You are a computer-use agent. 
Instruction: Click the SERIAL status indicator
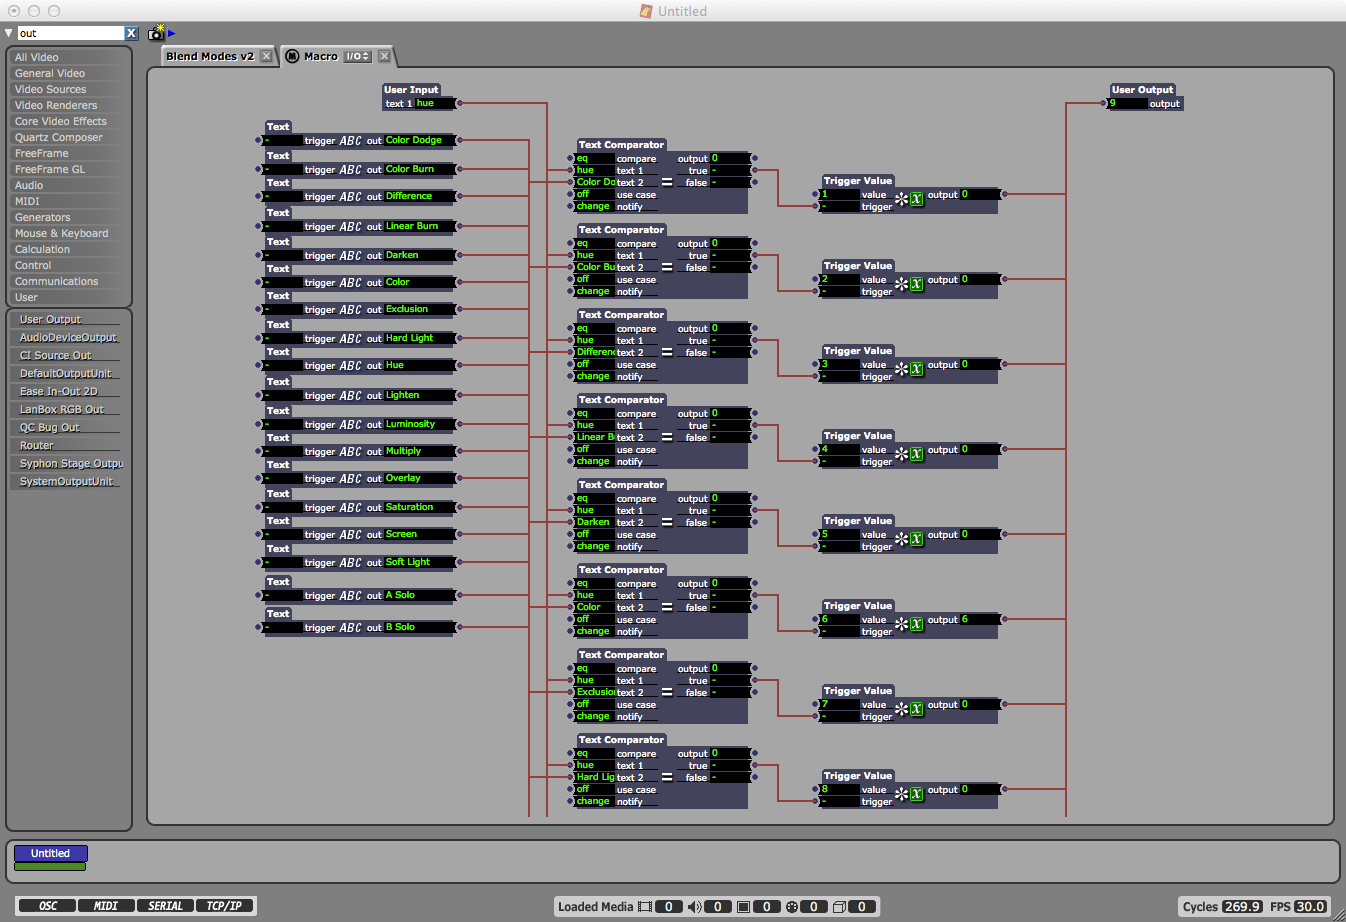coord(165,906)
